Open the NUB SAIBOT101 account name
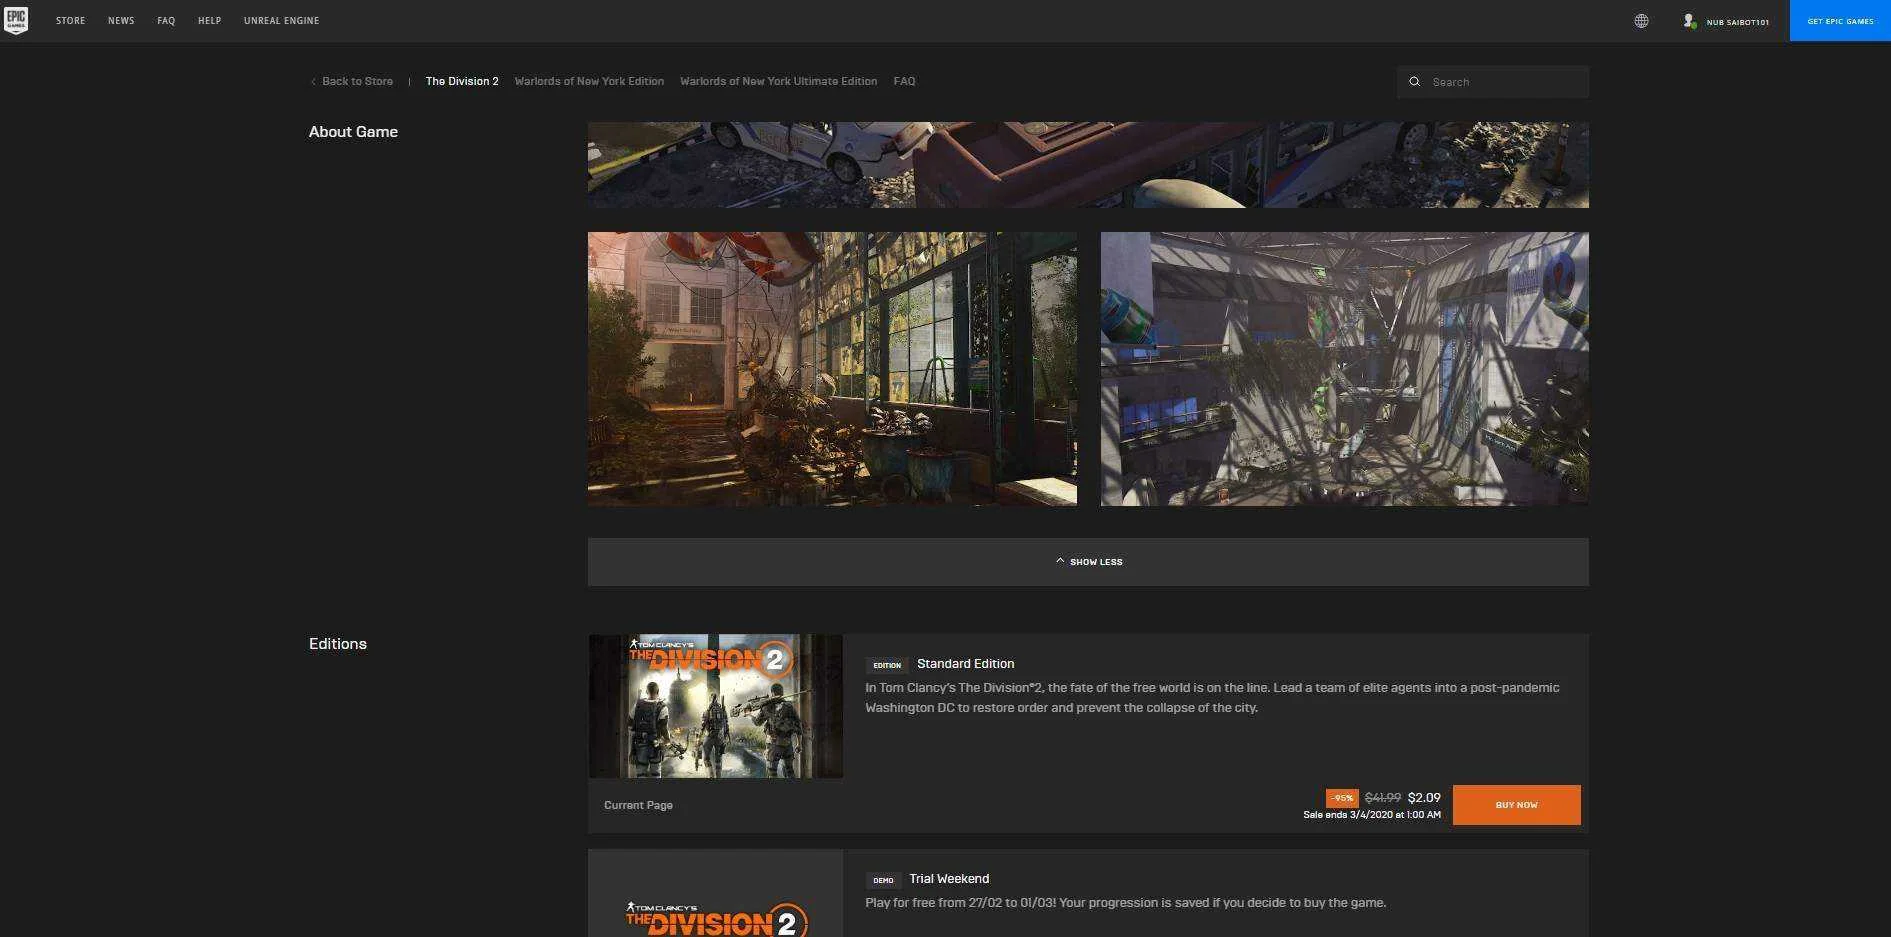 tap(1737, 22)
